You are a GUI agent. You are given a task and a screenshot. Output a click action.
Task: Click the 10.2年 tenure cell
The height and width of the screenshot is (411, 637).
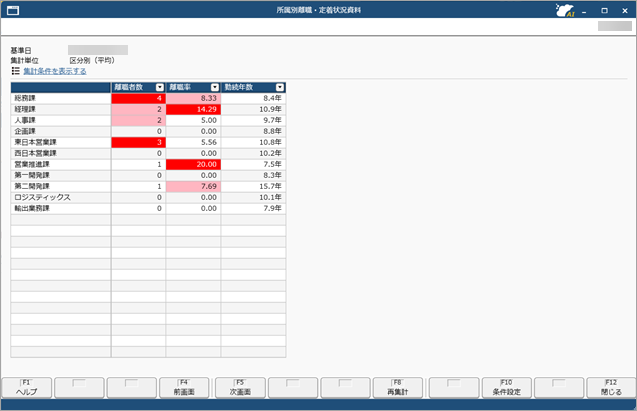(x=254, y=153)
